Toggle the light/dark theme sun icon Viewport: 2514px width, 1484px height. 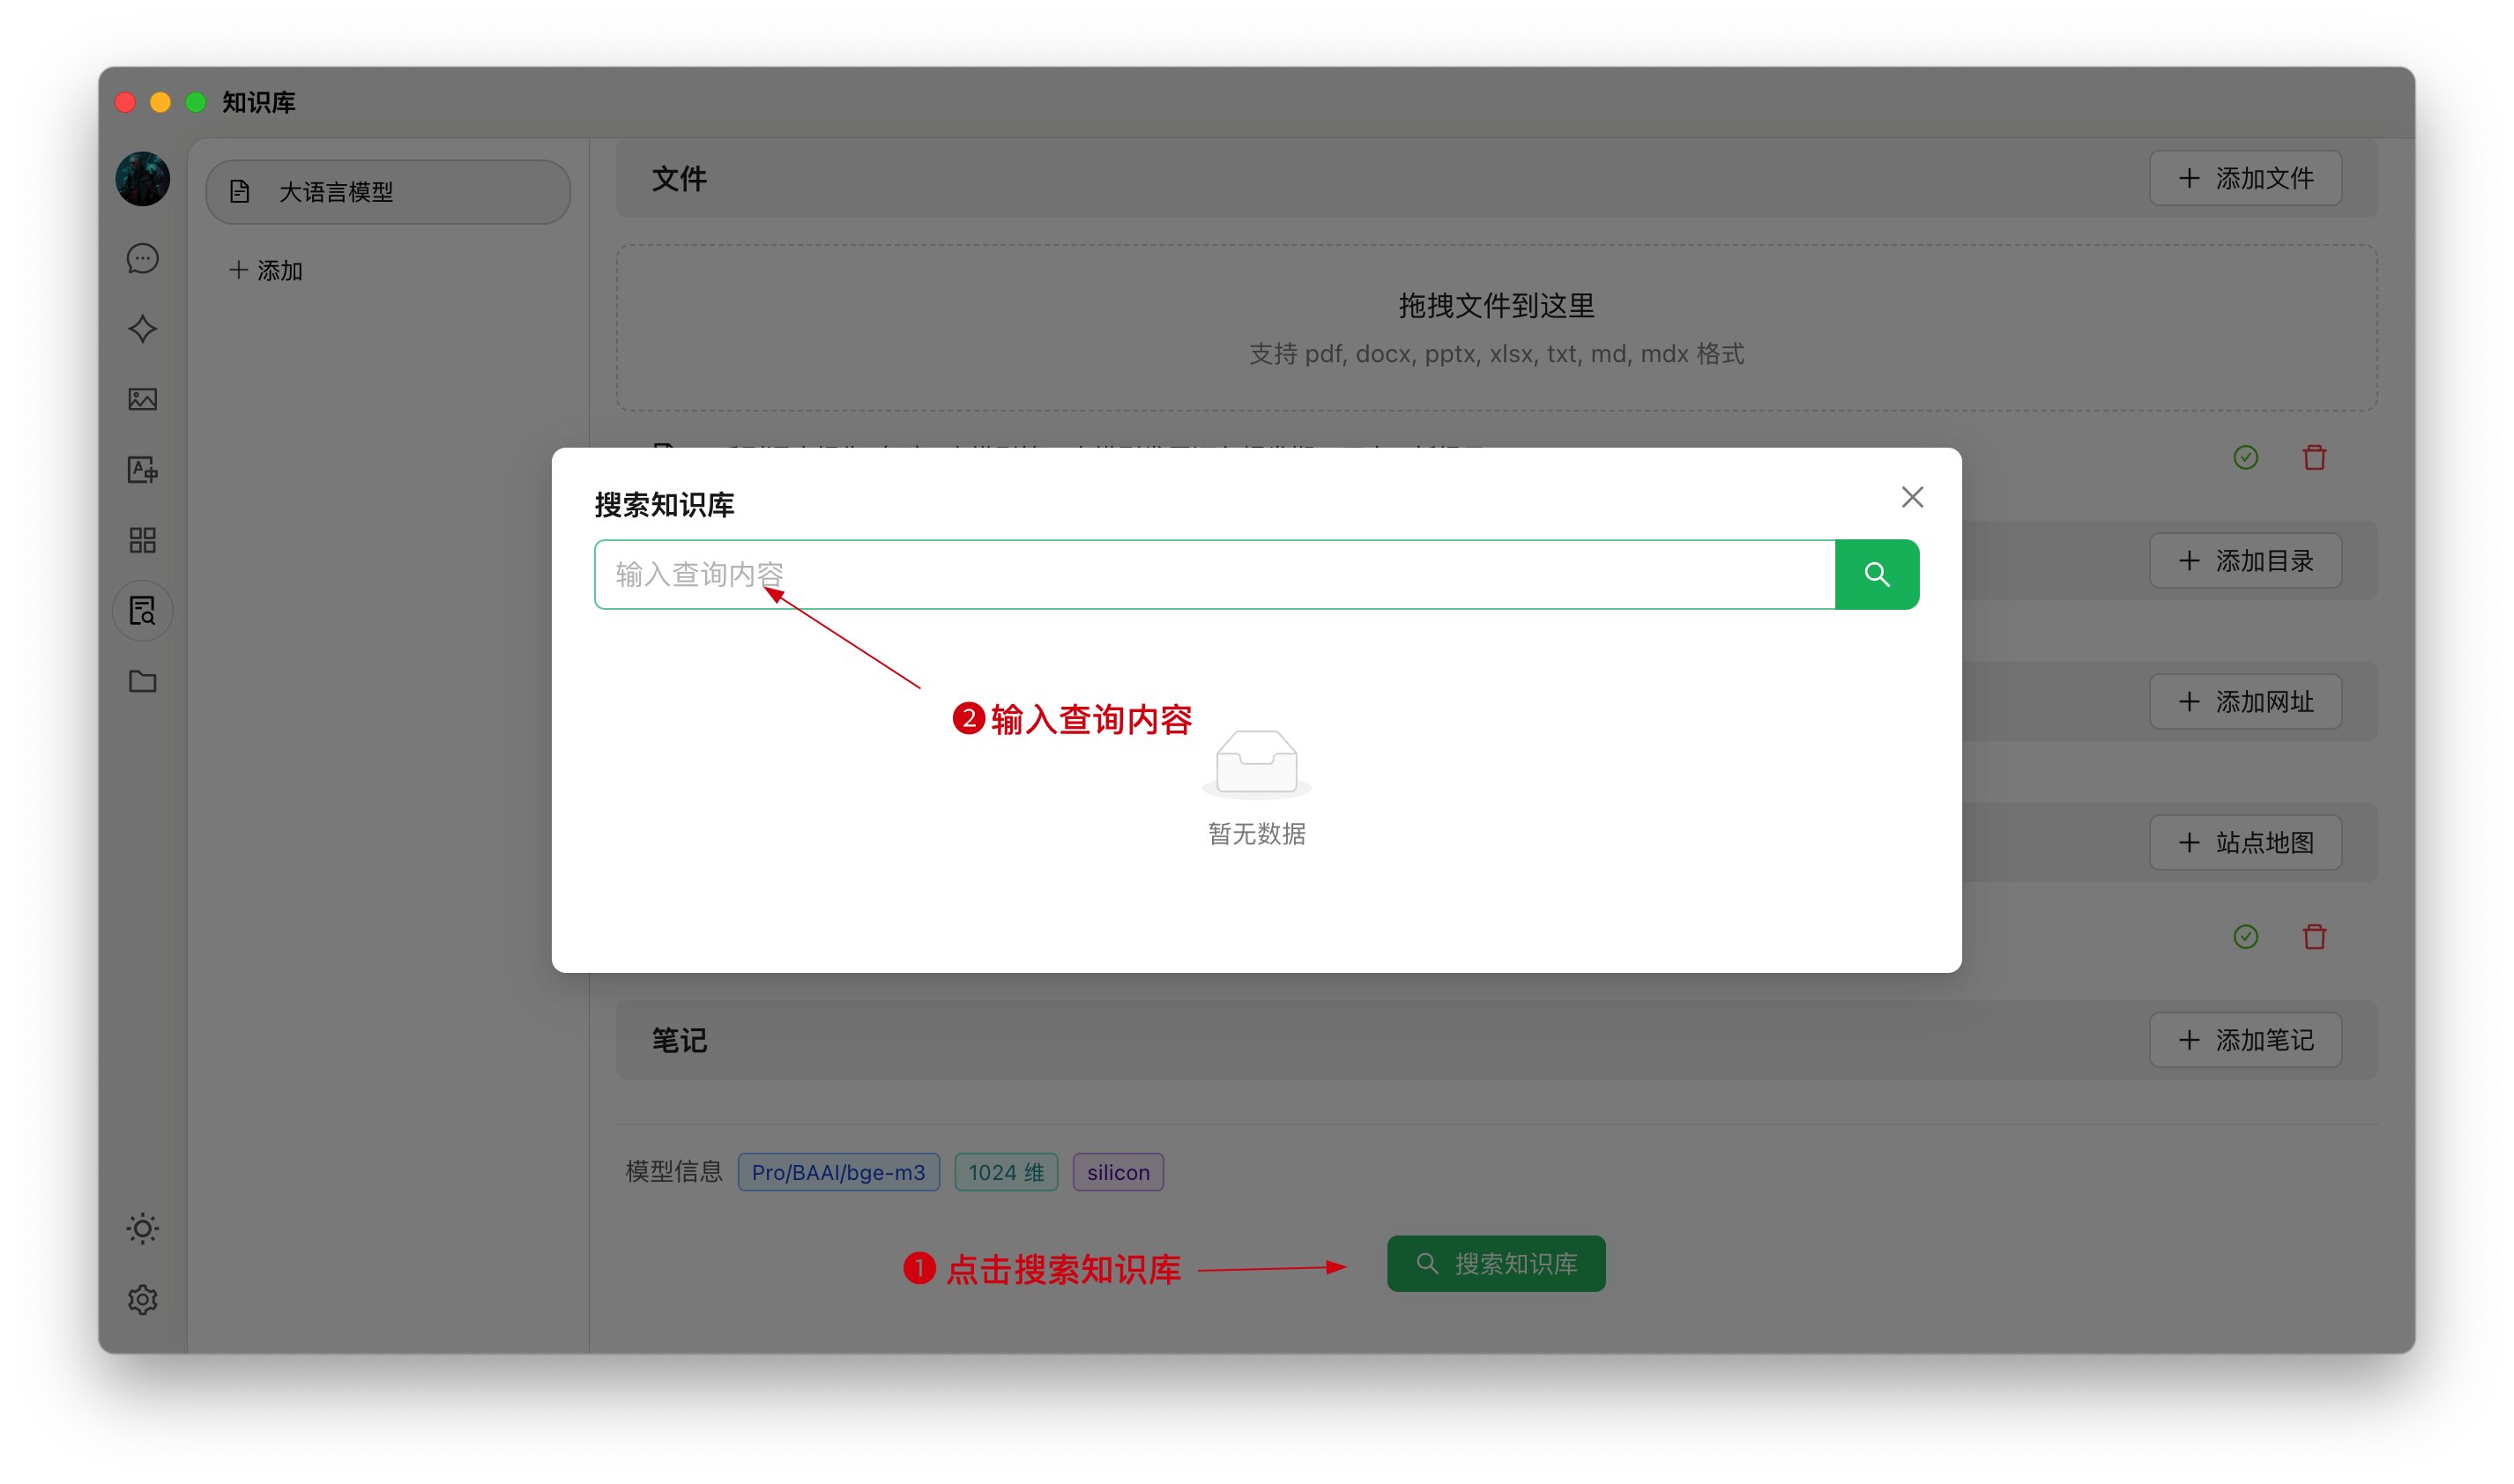(143, 1228)
